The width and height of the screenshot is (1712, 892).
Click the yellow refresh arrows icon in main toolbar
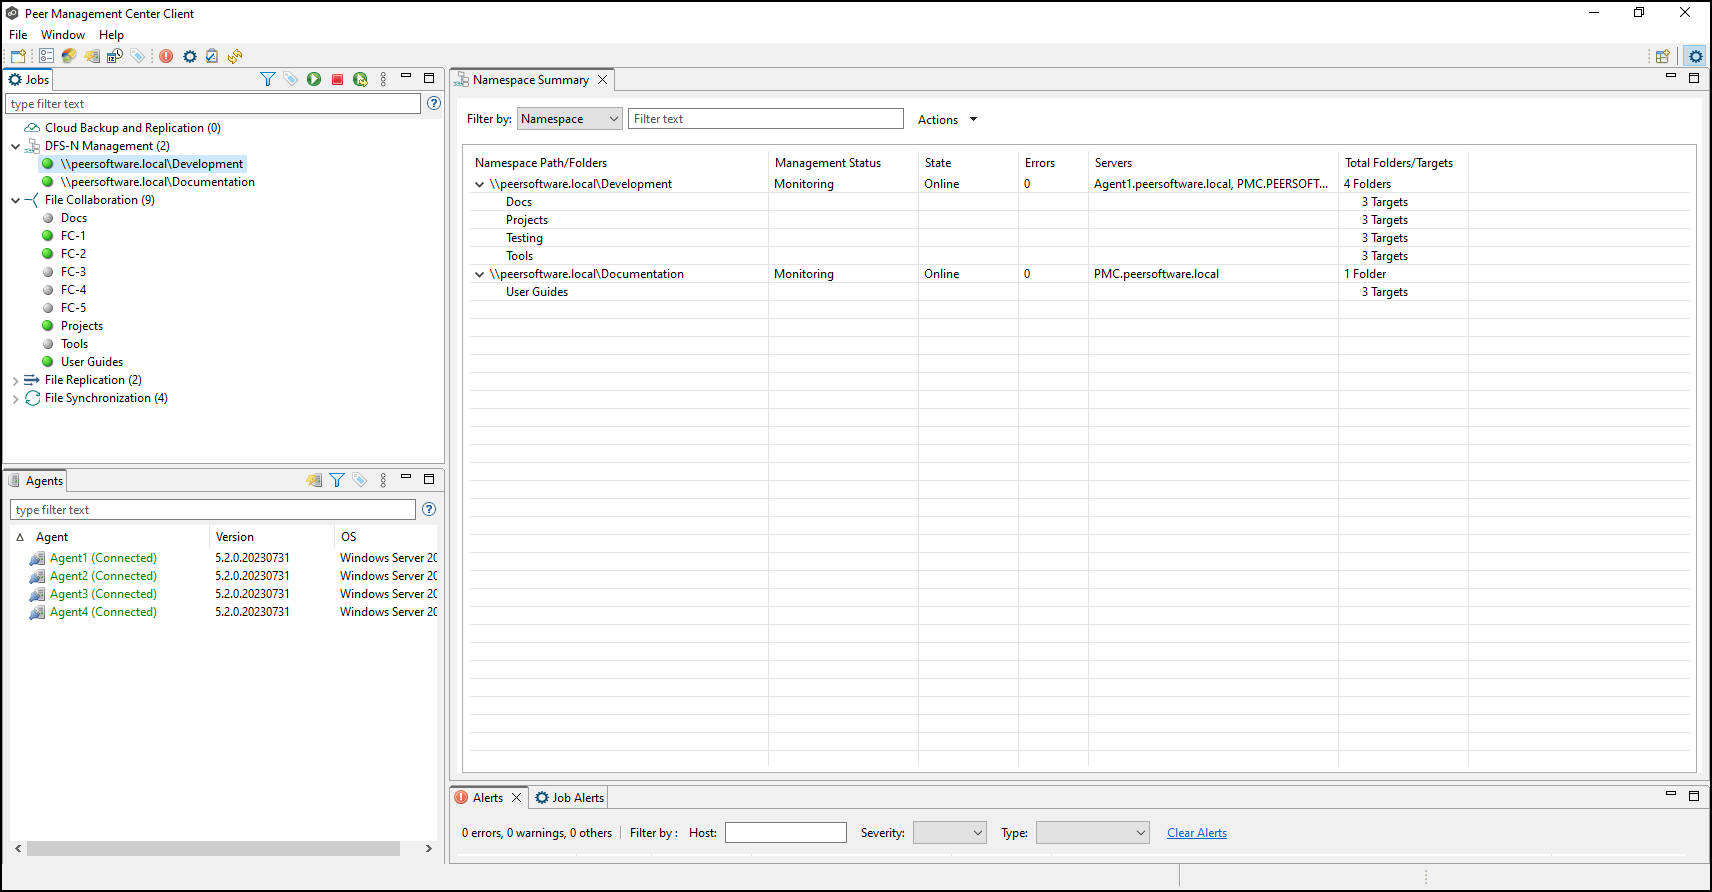[235, 56]
